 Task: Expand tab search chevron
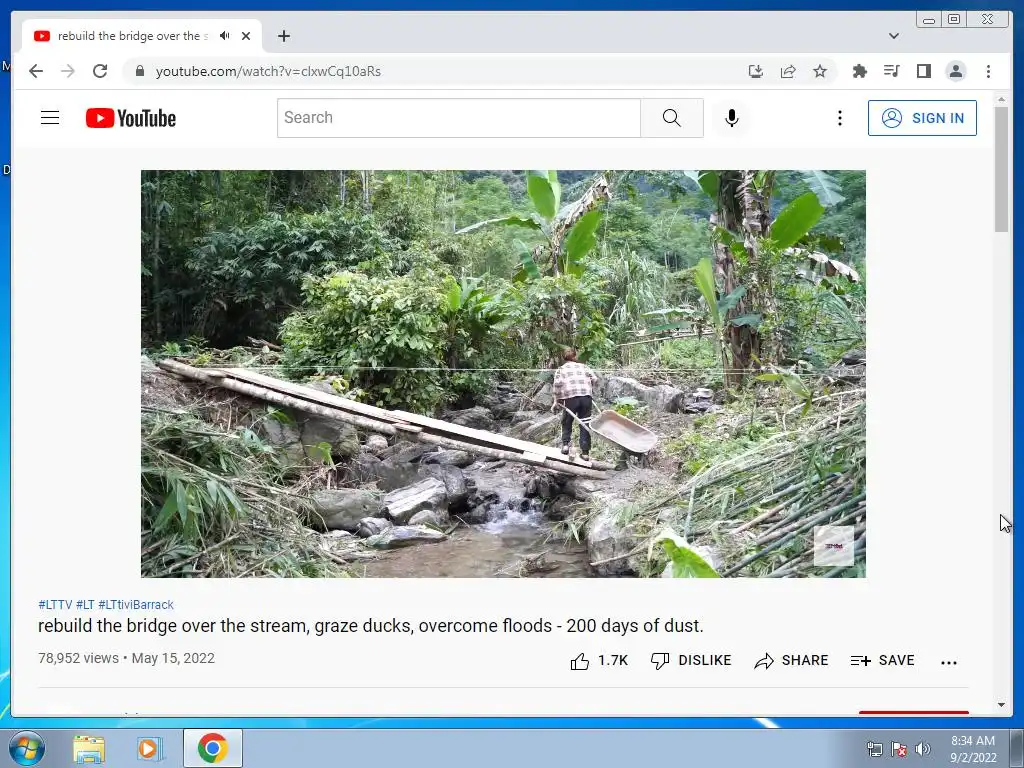pyautogui.click(x=894, y=36)
